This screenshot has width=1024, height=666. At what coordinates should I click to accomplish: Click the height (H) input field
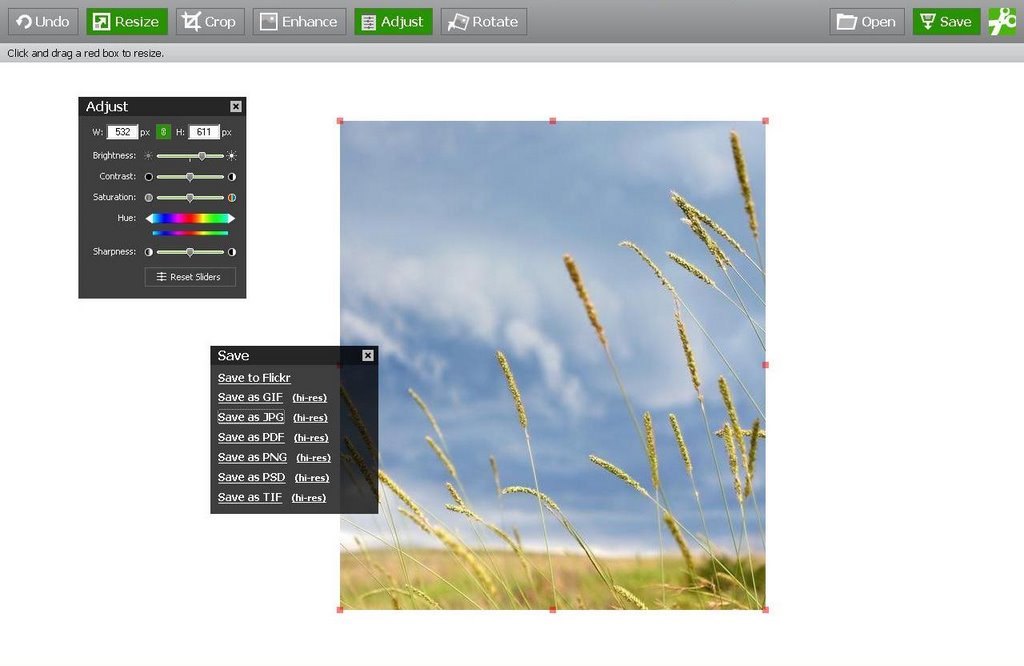click(204, 132)
